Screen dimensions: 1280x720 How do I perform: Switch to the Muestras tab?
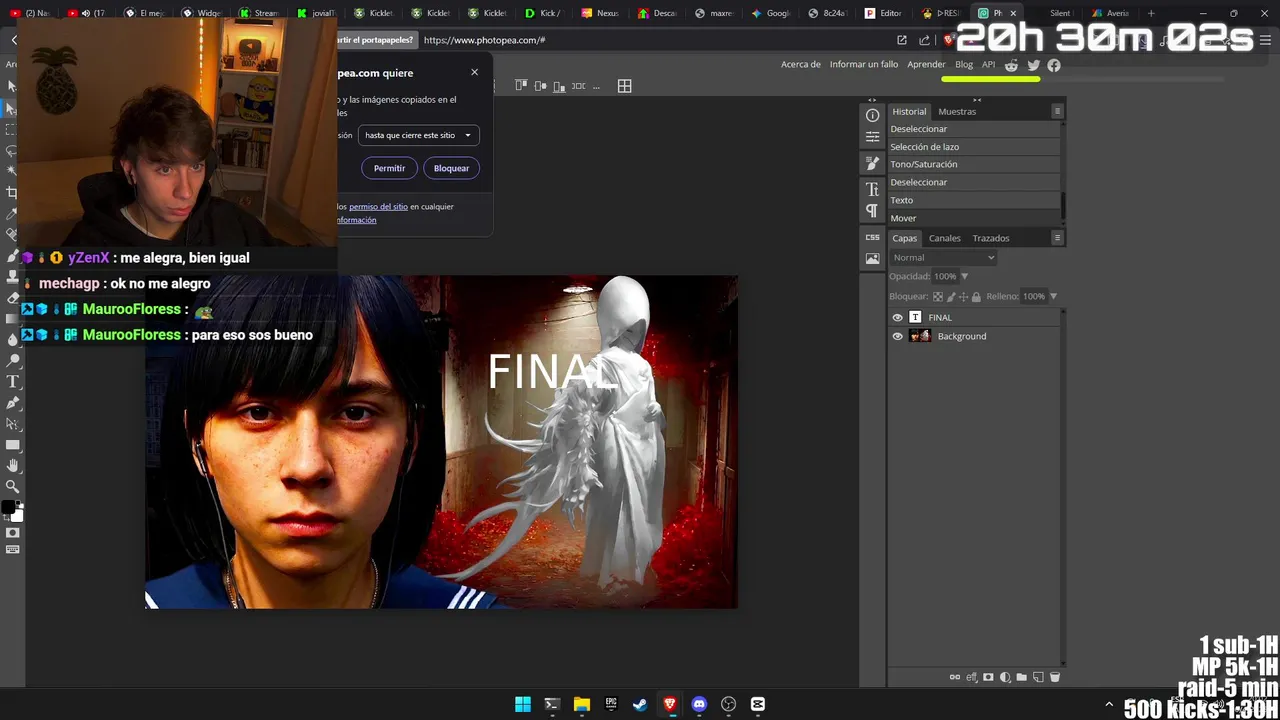tap(957, 111)
